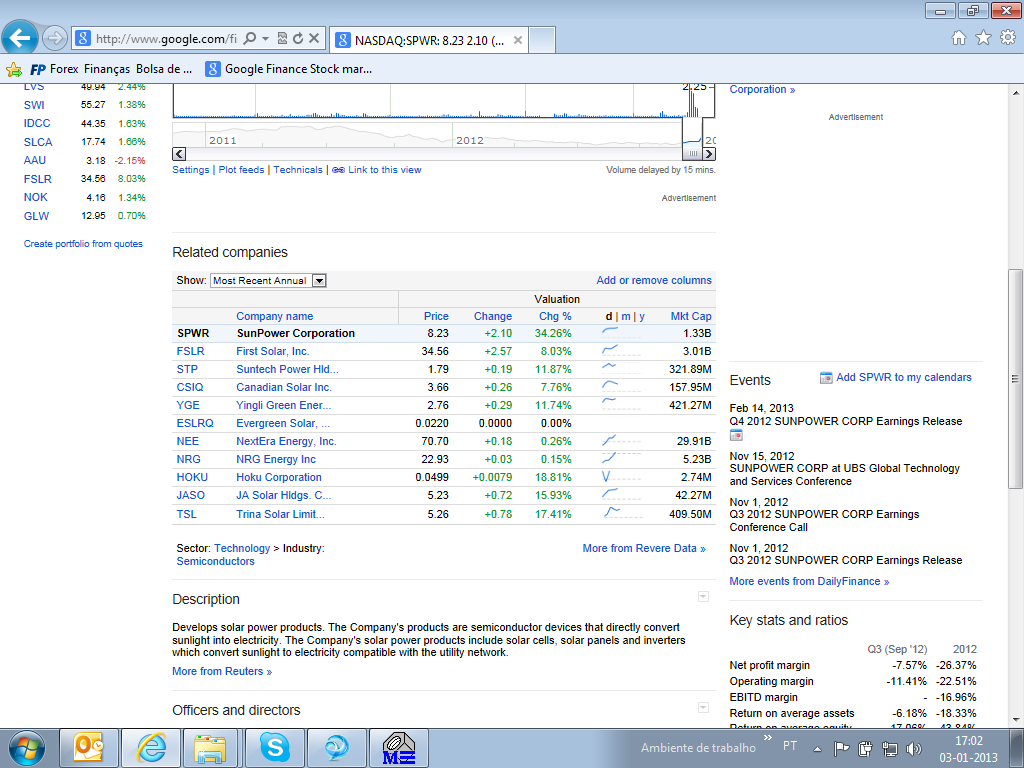Screen dimensions: 1024x768
Task: Sort table by Price column
Action: [436, 316]
